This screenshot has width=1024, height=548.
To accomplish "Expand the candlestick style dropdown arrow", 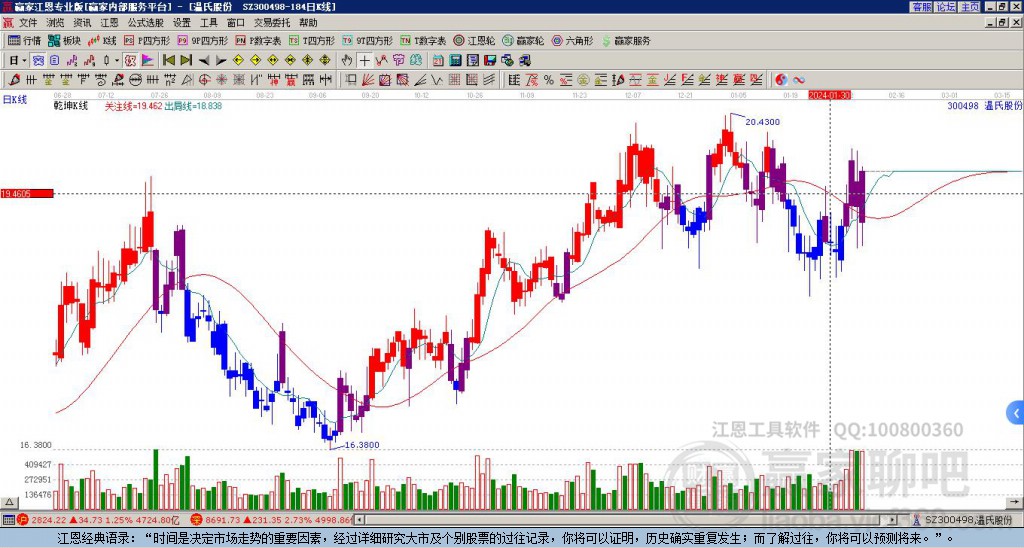I will (117, 61).
